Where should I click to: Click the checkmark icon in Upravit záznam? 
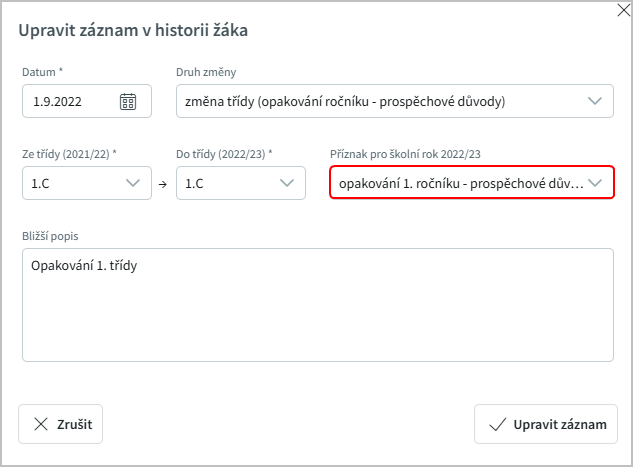497,424
